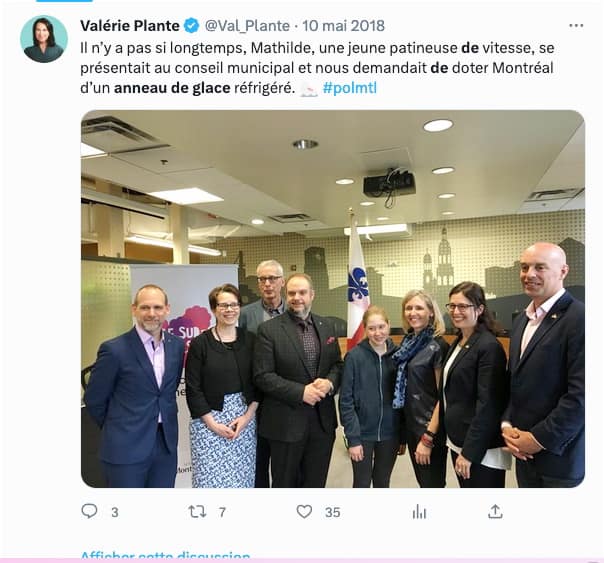Open the Valérie Plante display name
This screenshot has height=563, width=604.
130,26
